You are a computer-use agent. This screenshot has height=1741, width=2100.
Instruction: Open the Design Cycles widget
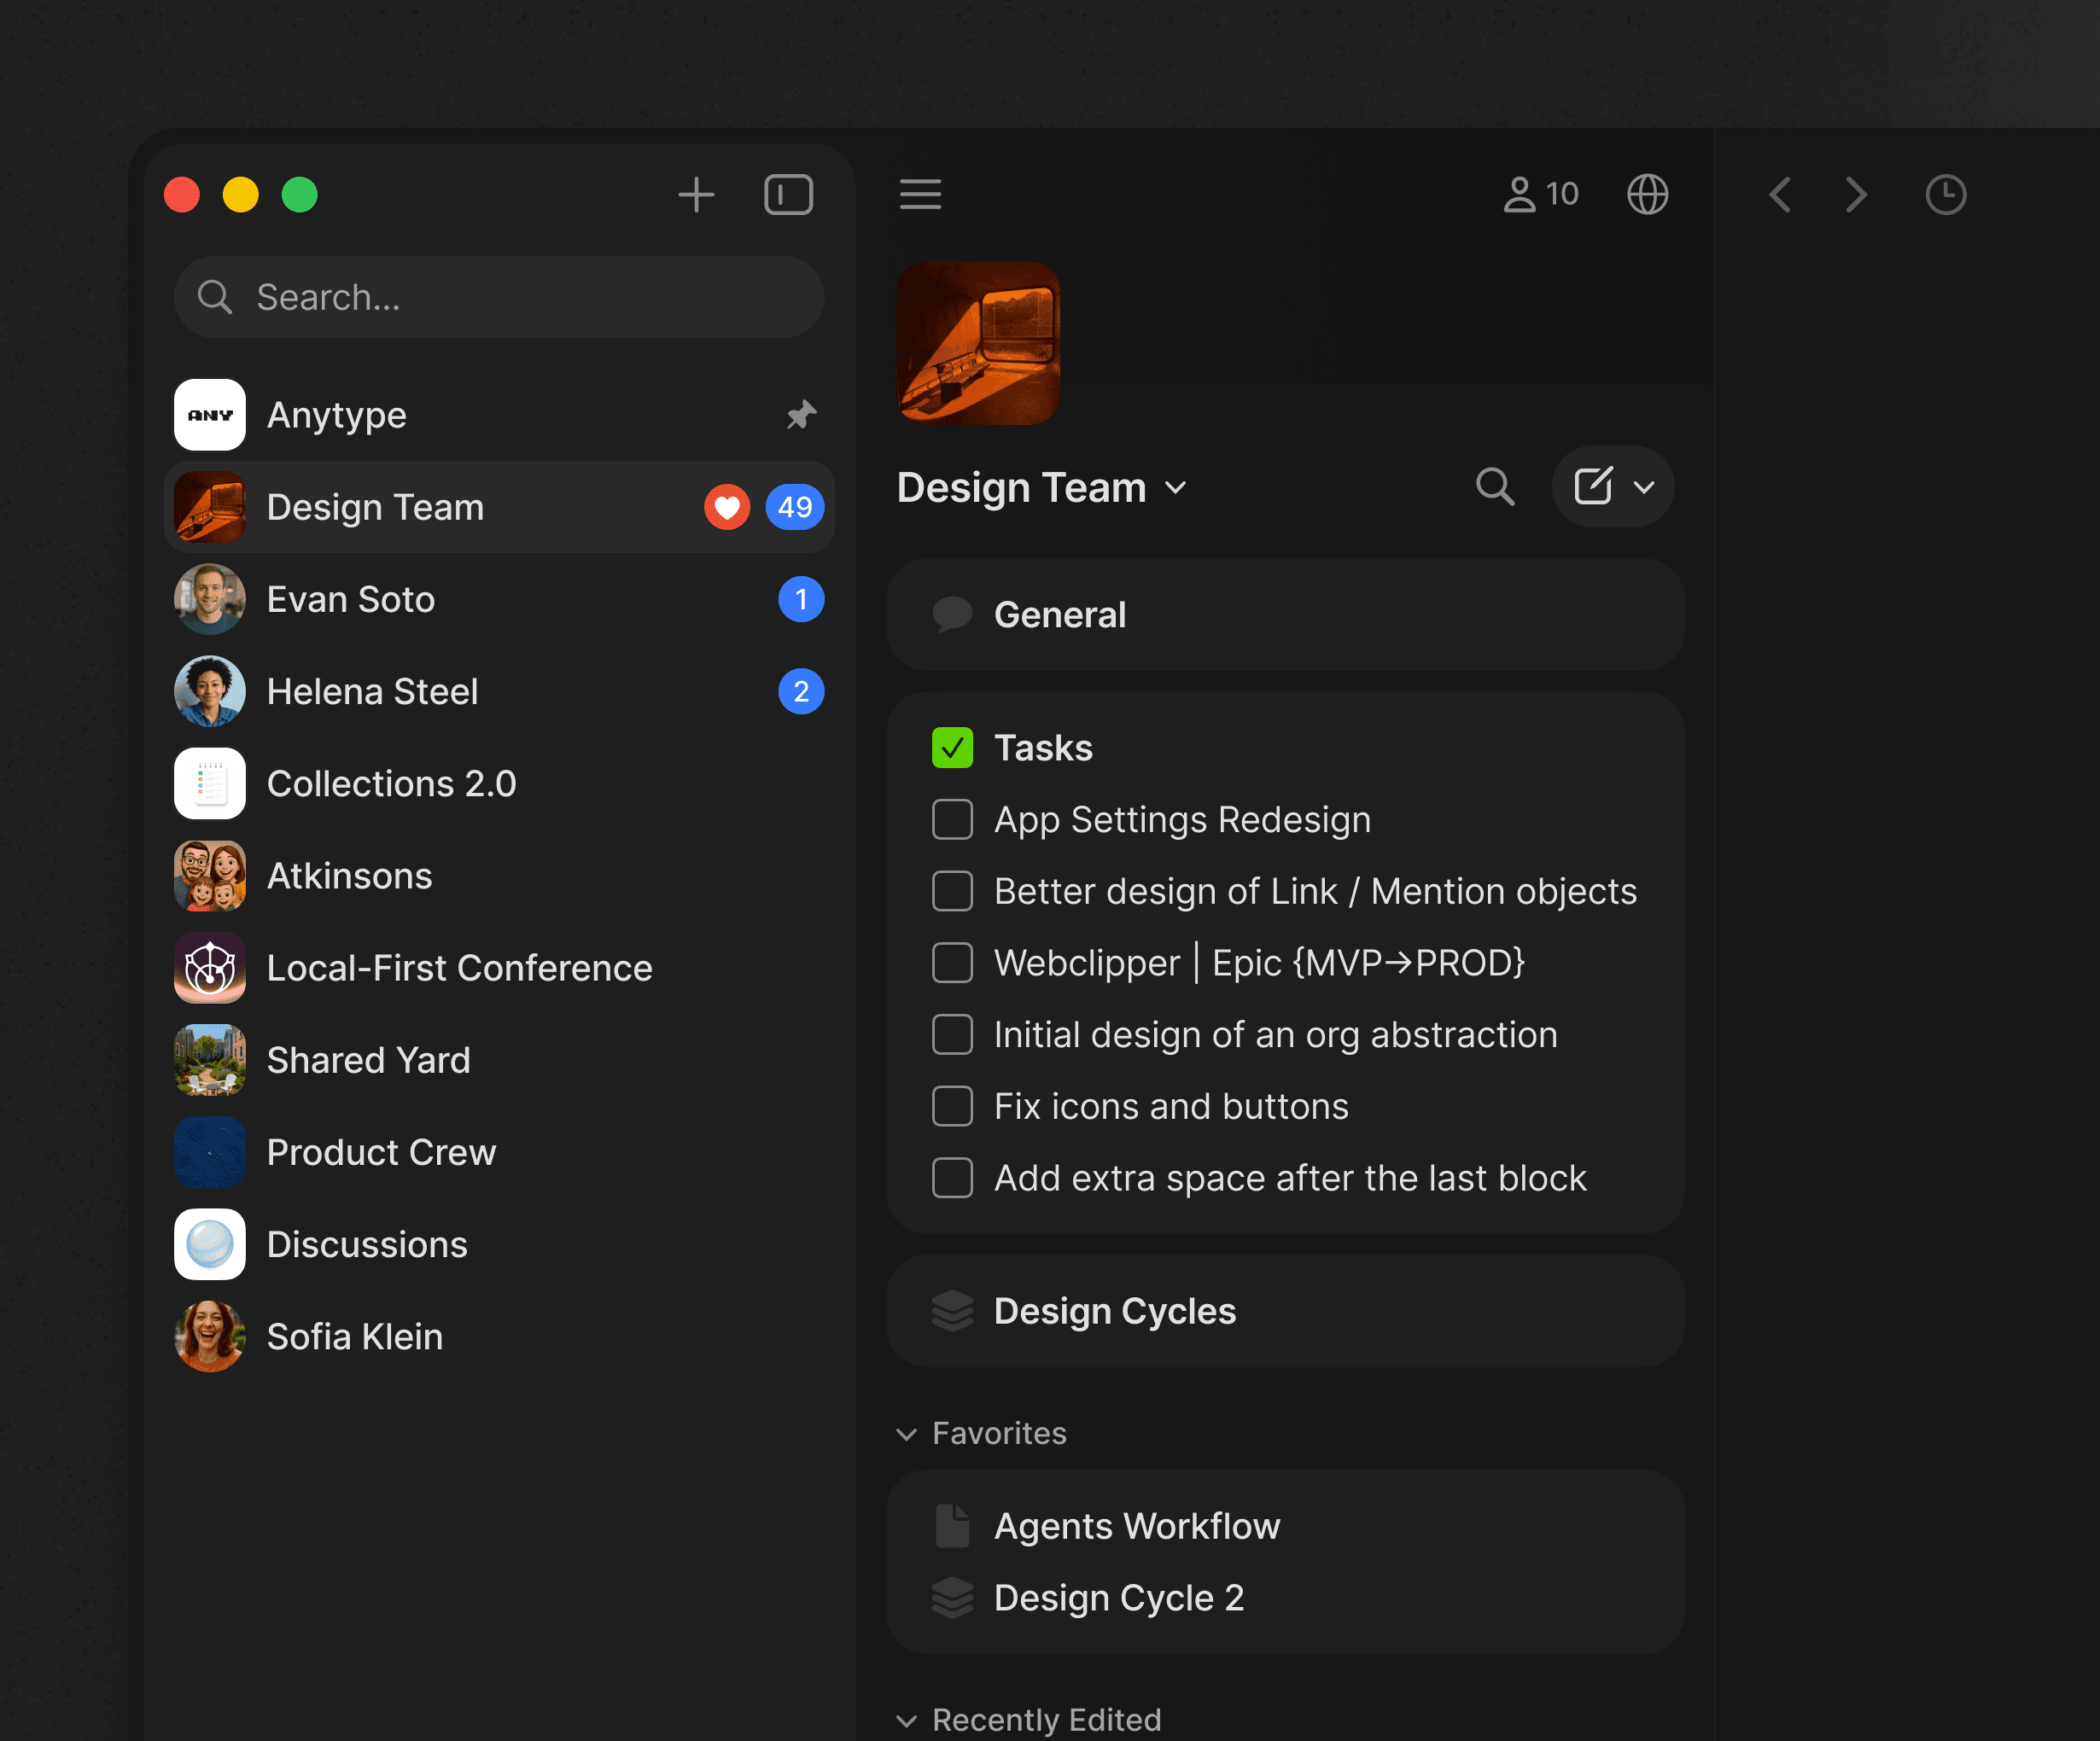(x=1284, y=1310)
